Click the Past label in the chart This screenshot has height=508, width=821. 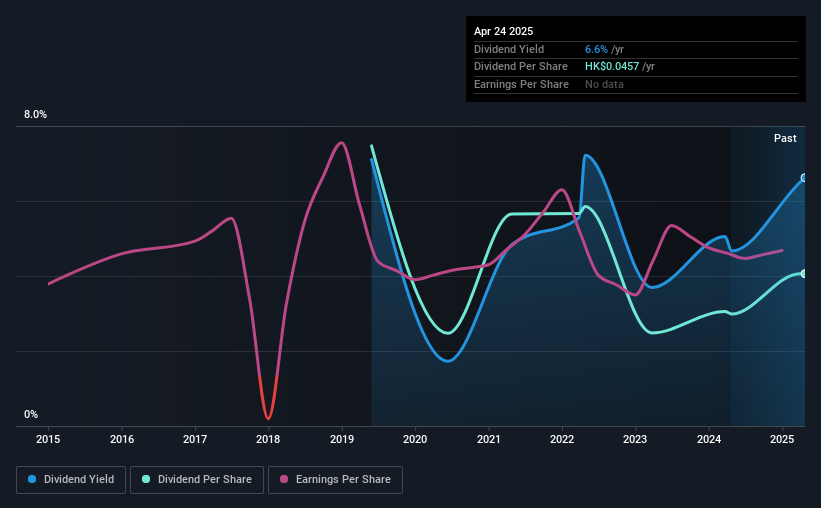(785, 138)
